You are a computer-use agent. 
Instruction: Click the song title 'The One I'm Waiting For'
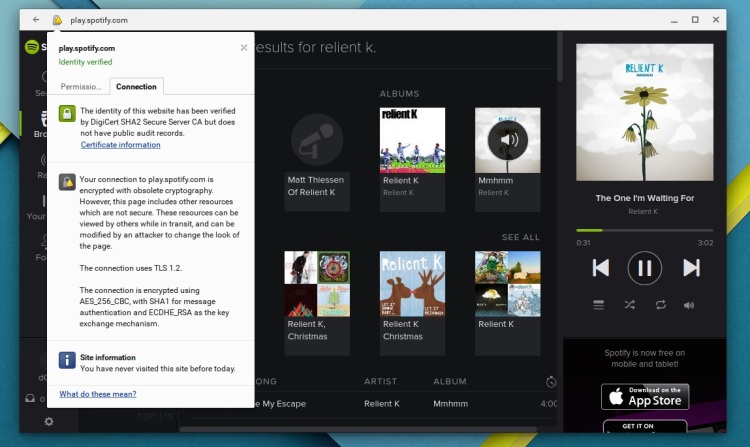(x=645, y=198)
